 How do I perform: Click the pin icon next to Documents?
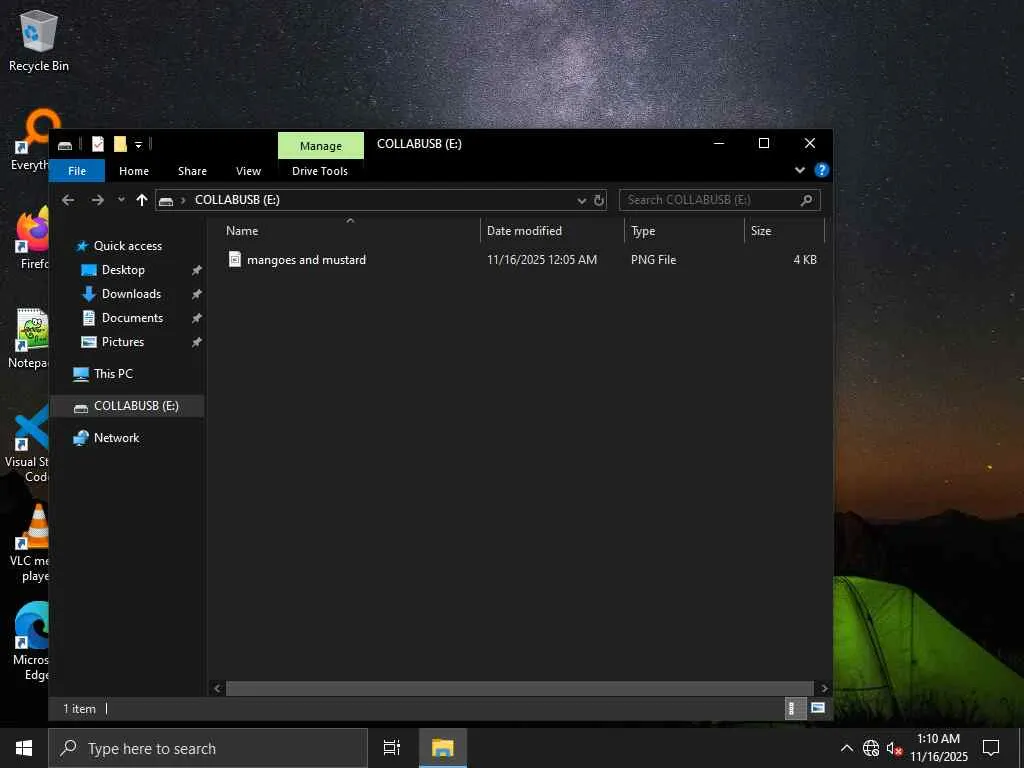click(197, 318)
